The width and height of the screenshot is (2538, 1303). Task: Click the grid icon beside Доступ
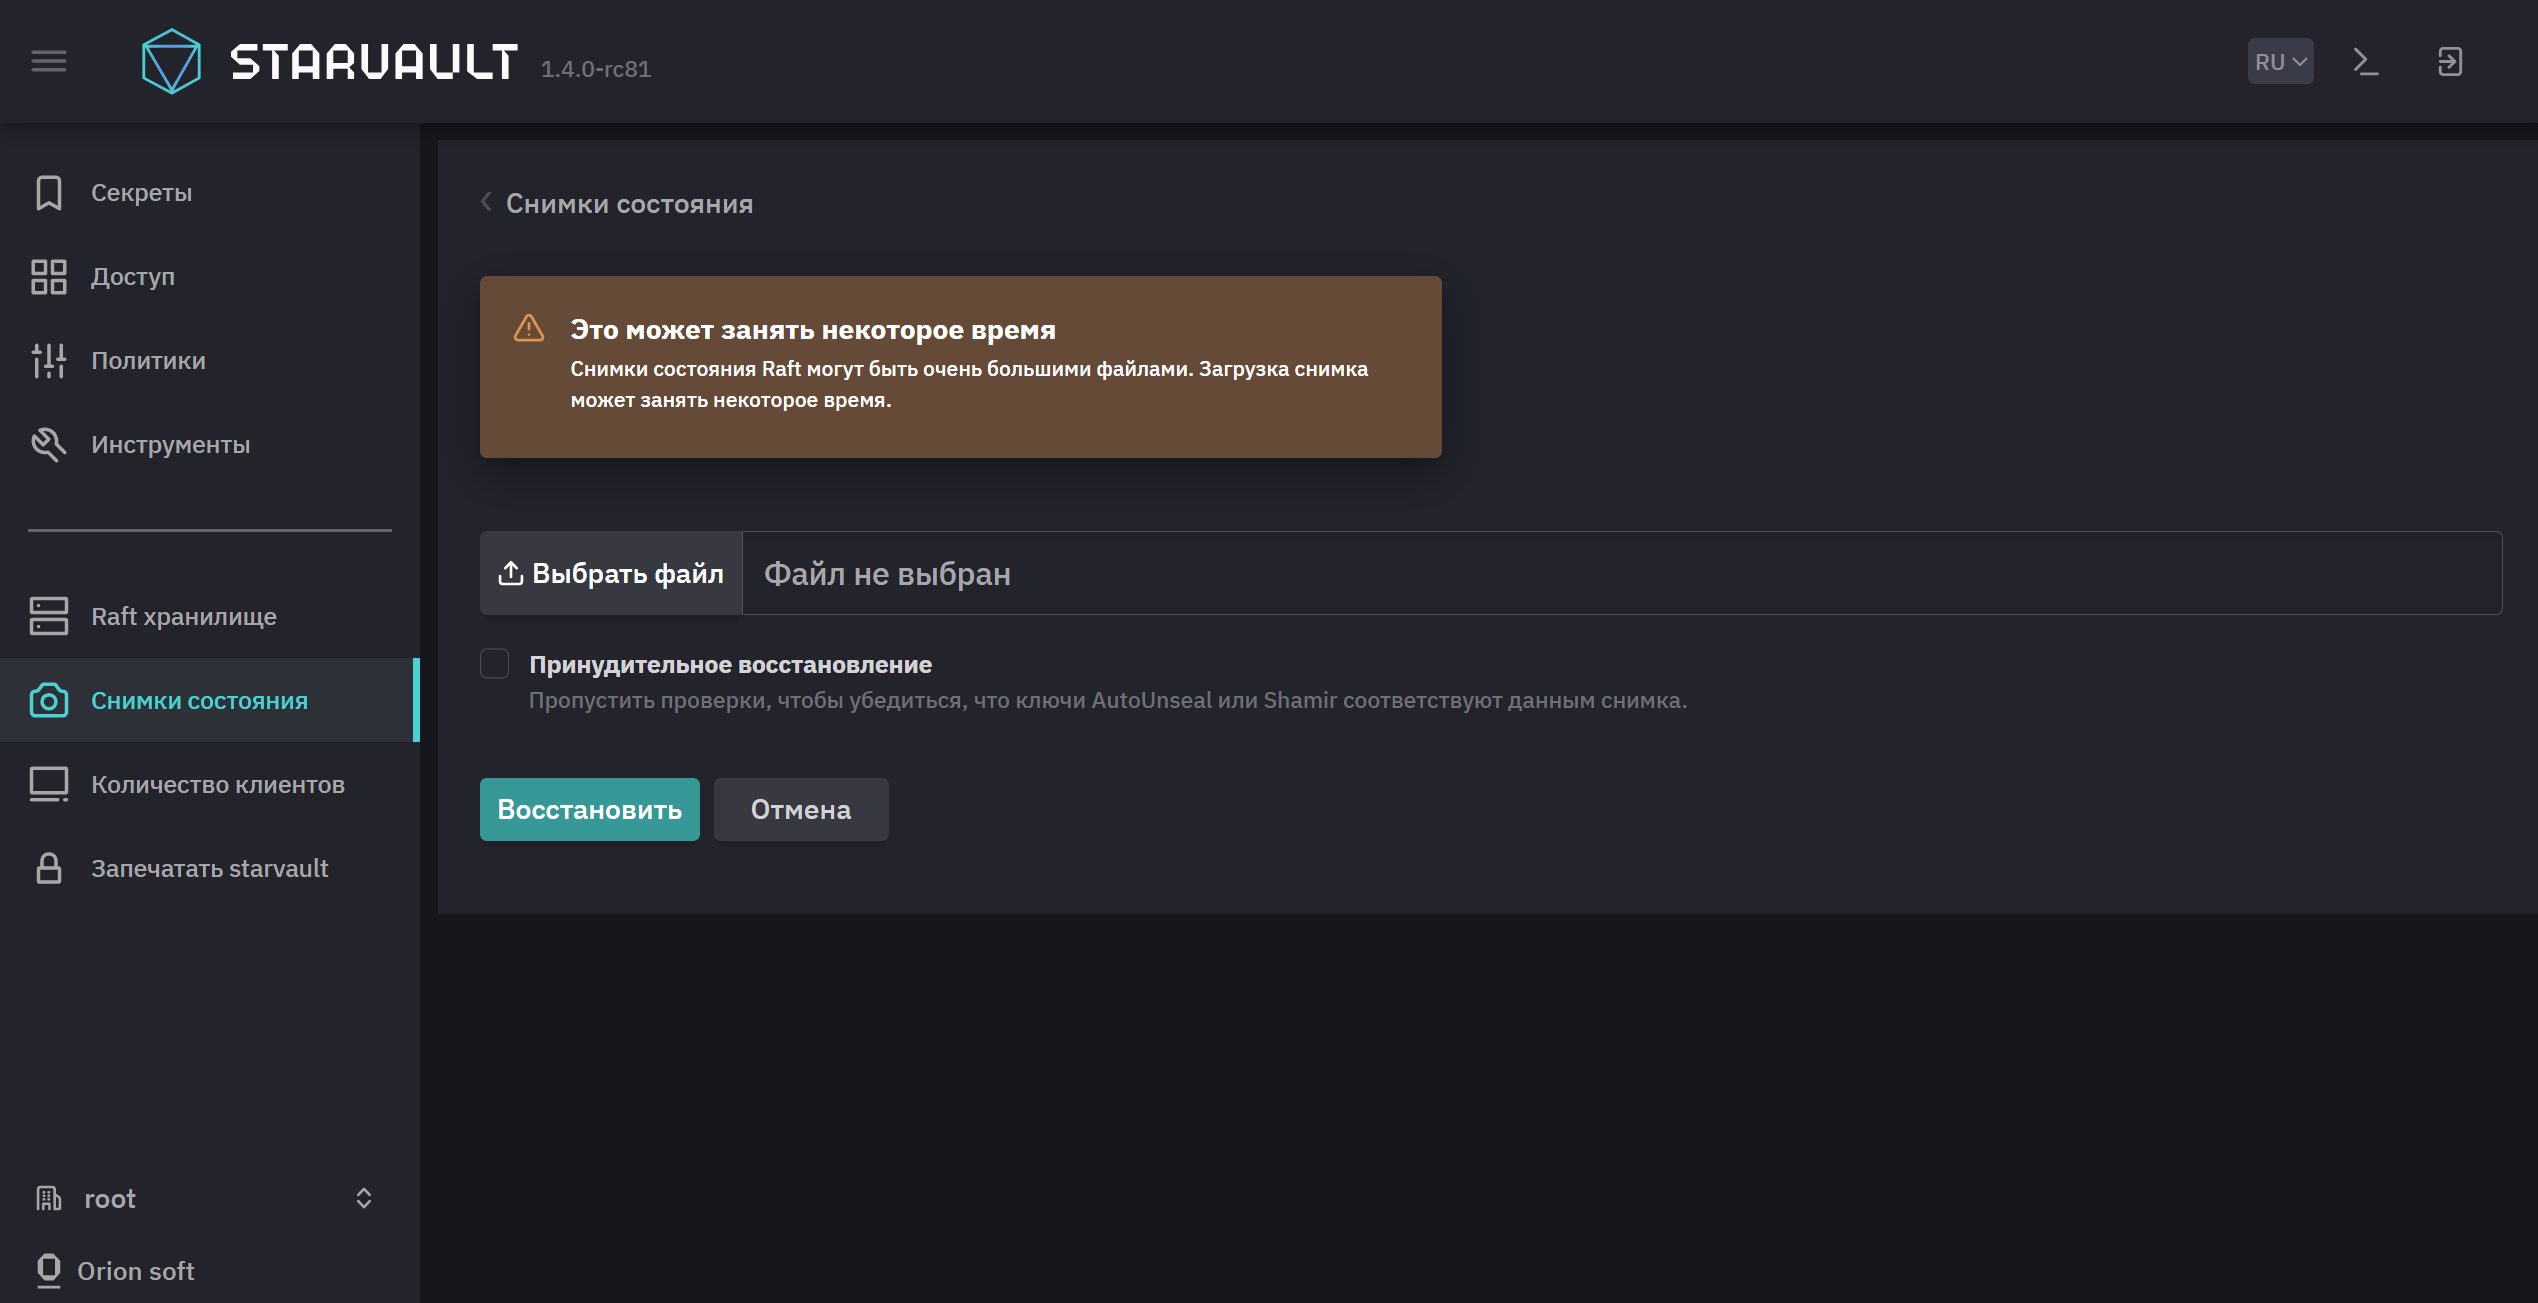coord(49,277)
